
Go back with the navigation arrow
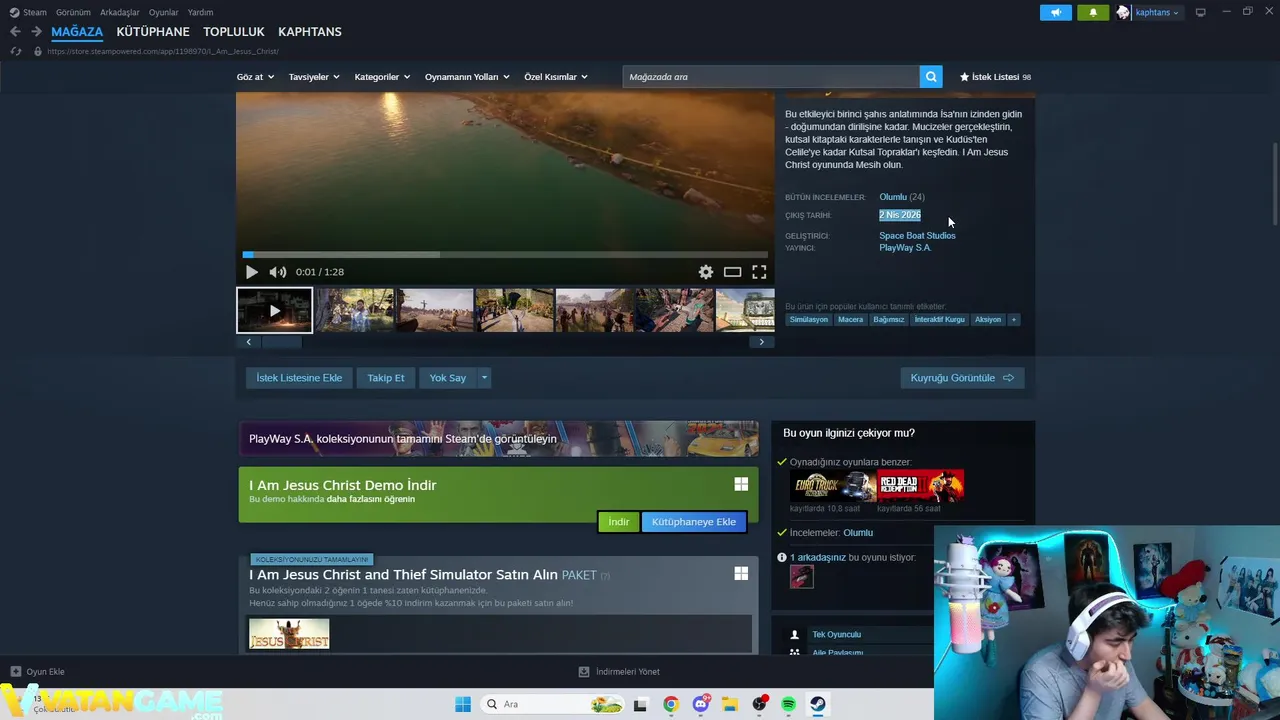(15, 32)
